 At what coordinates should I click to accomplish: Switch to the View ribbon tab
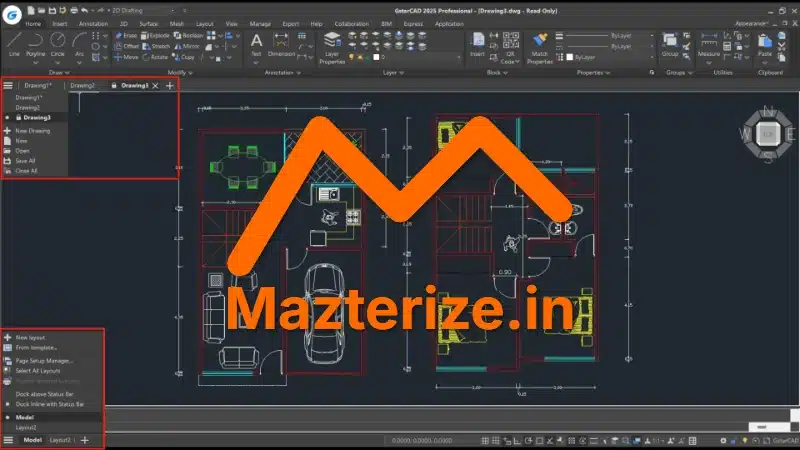pyautogui.click(x=232, y=23)
